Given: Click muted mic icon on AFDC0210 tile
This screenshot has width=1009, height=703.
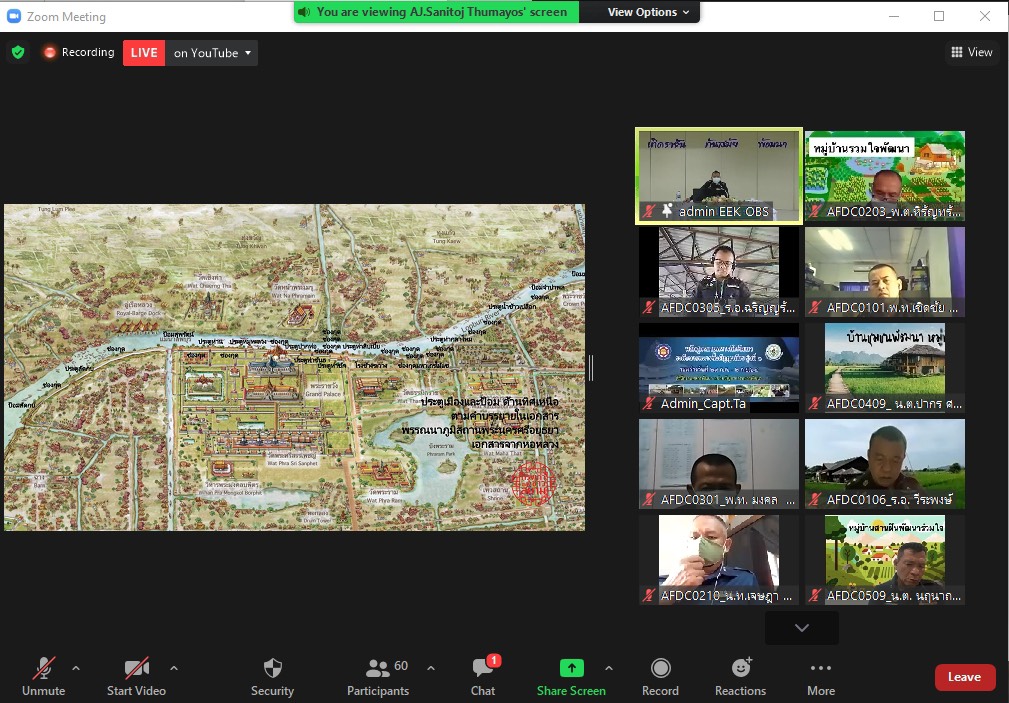Looking at the screenshot, I should (x=649, y=595).
